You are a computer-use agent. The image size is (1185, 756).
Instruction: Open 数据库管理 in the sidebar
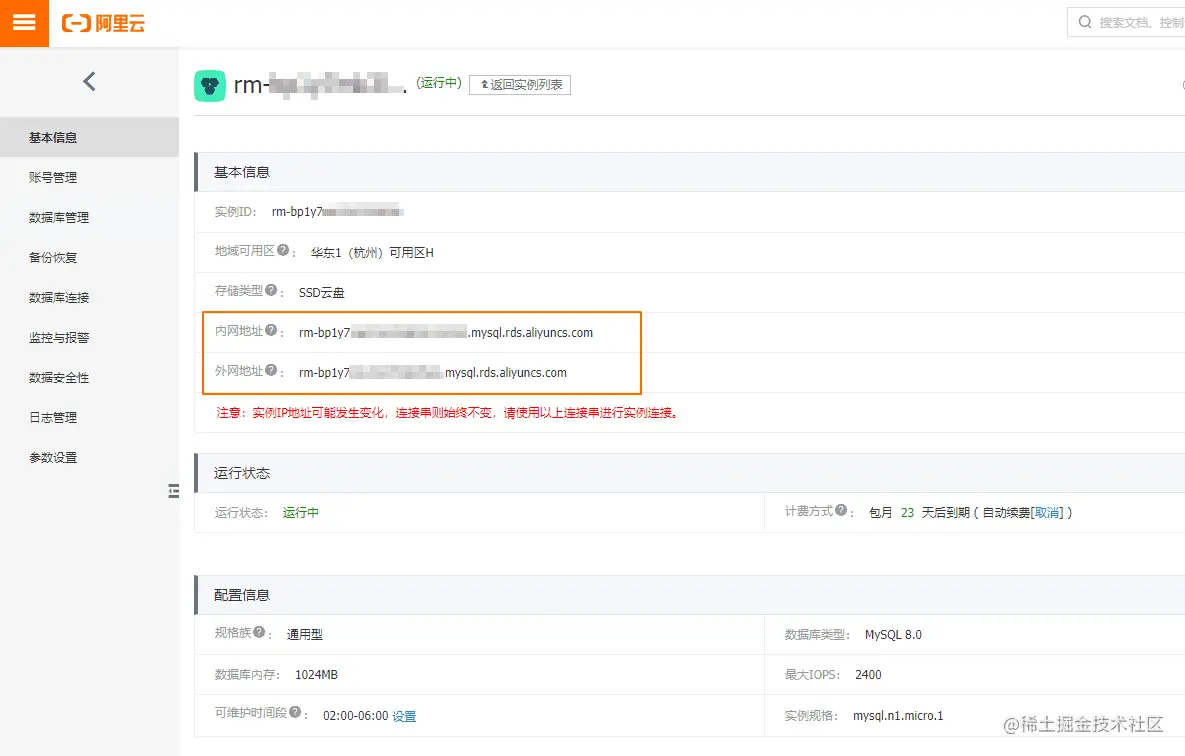pos(89,218)
